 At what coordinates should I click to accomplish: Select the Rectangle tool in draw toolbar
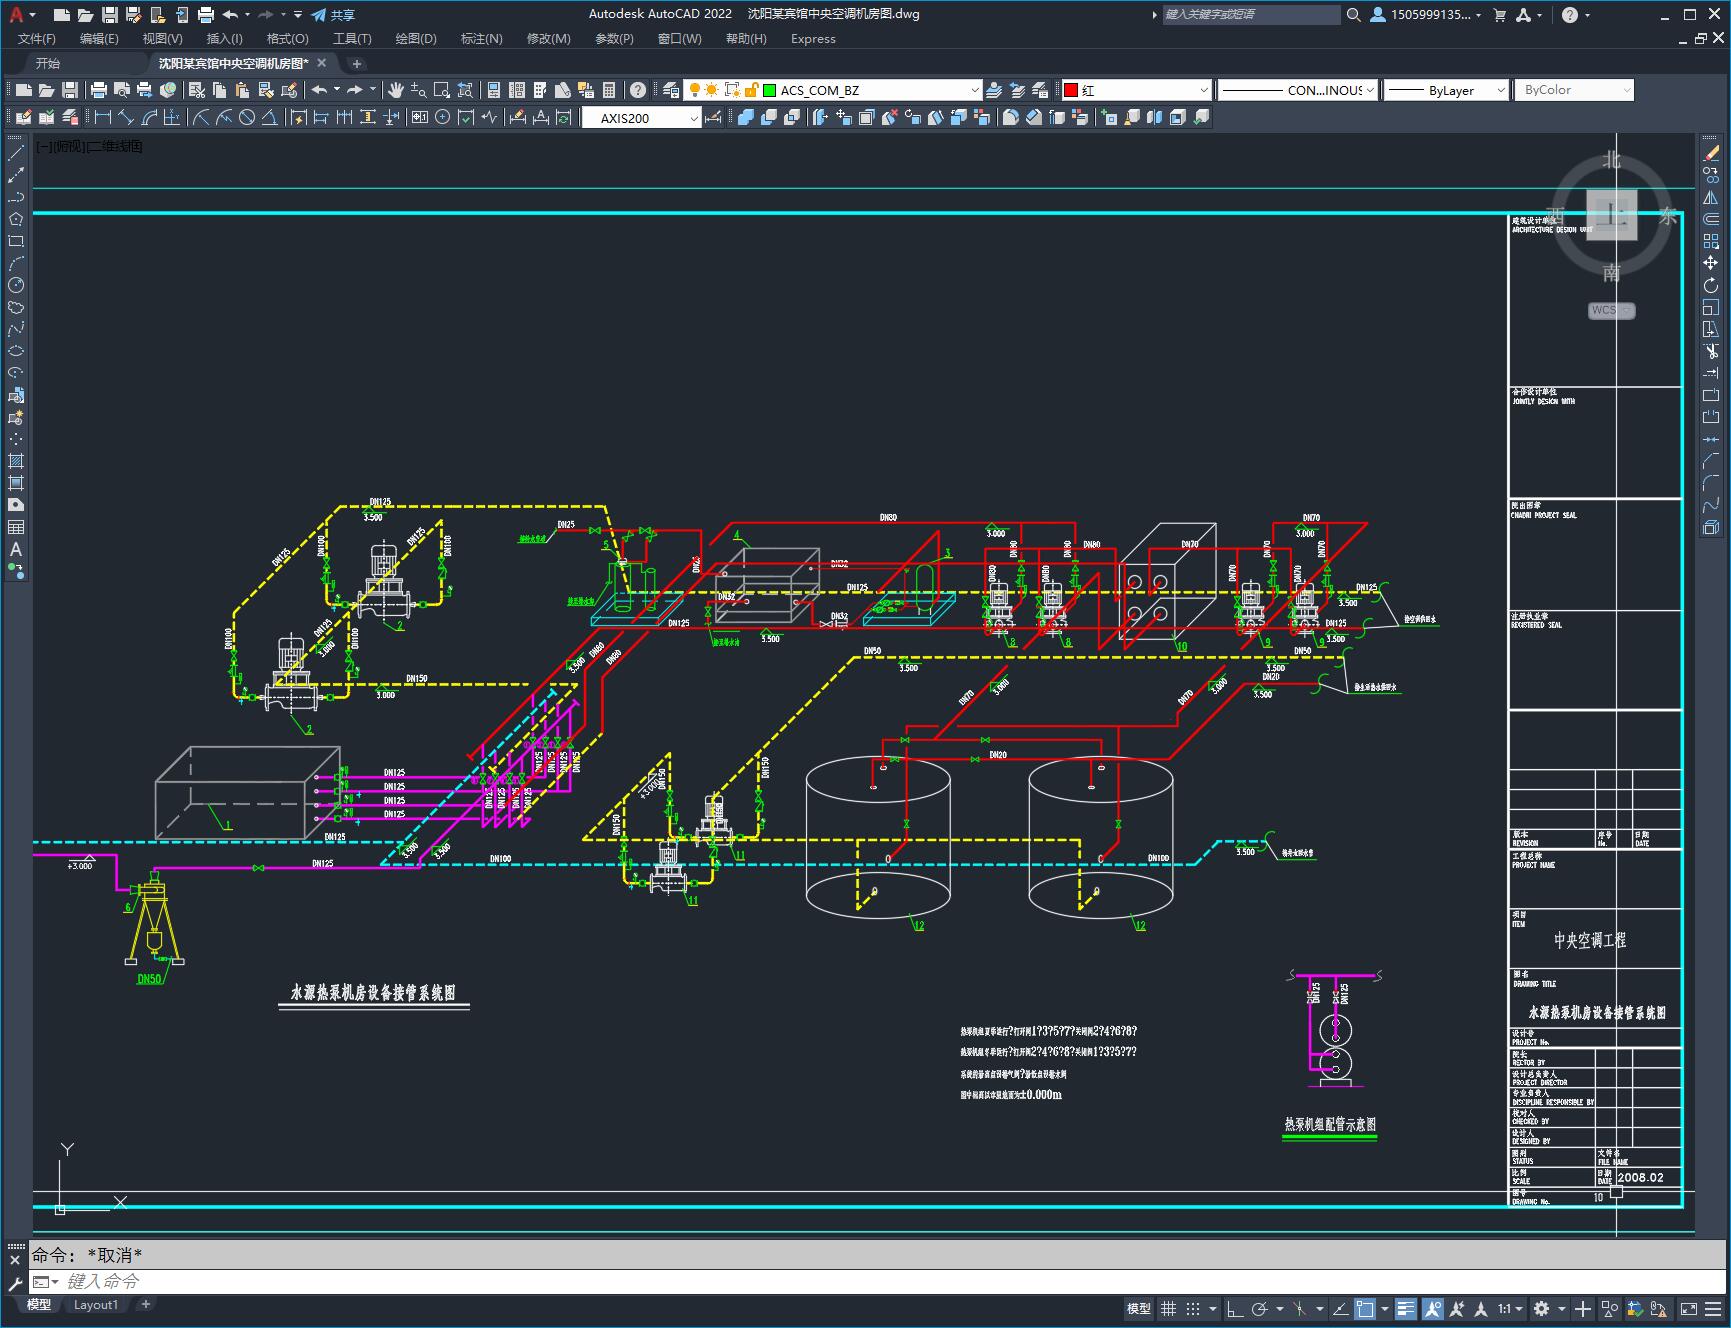[x=16, y=241]
